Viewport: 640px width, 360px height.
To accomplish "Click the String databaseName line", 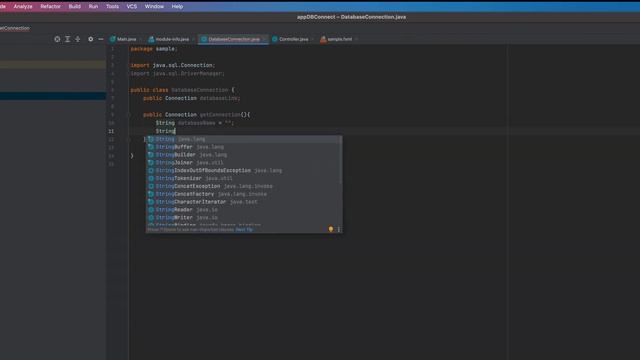I will [x=195, y=123].
